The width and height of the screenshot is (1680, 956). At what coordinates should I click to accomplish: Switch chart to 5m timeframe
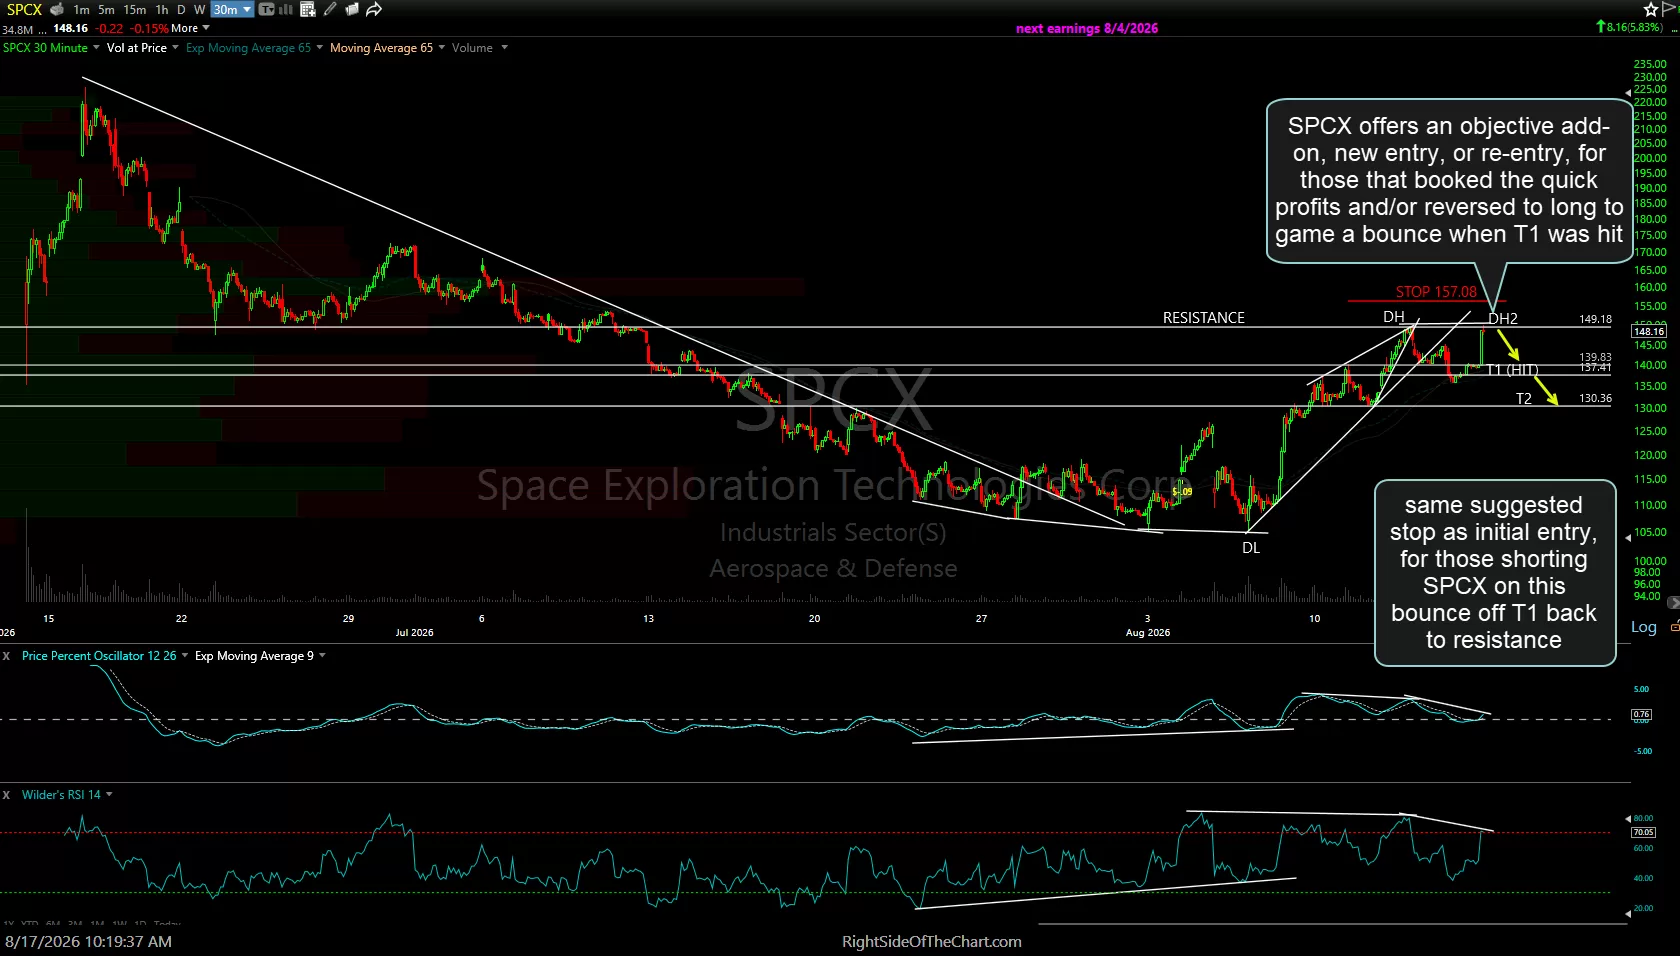107,10
